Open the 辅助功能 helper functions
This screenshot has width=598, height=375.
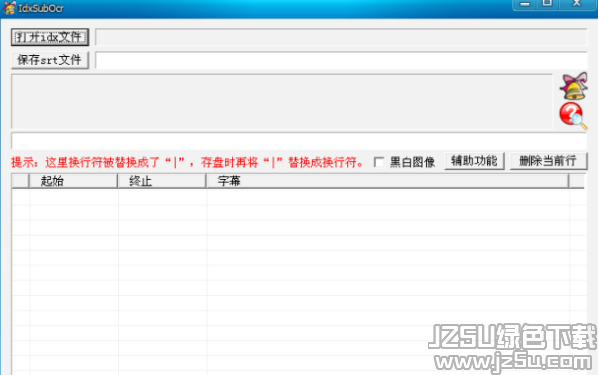click(x=474, y=161)
